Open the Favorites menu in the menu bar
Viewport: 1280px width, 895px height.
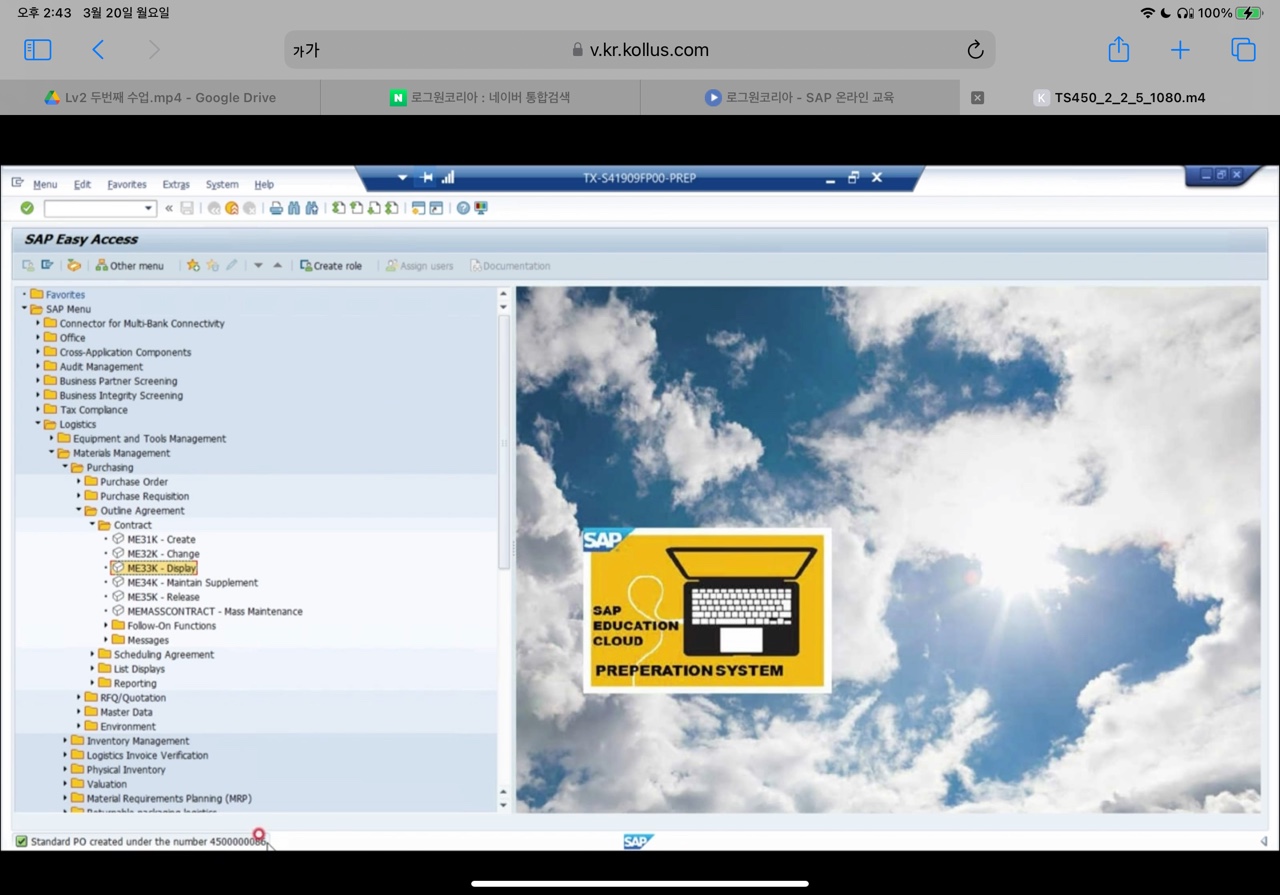[127, 185]
